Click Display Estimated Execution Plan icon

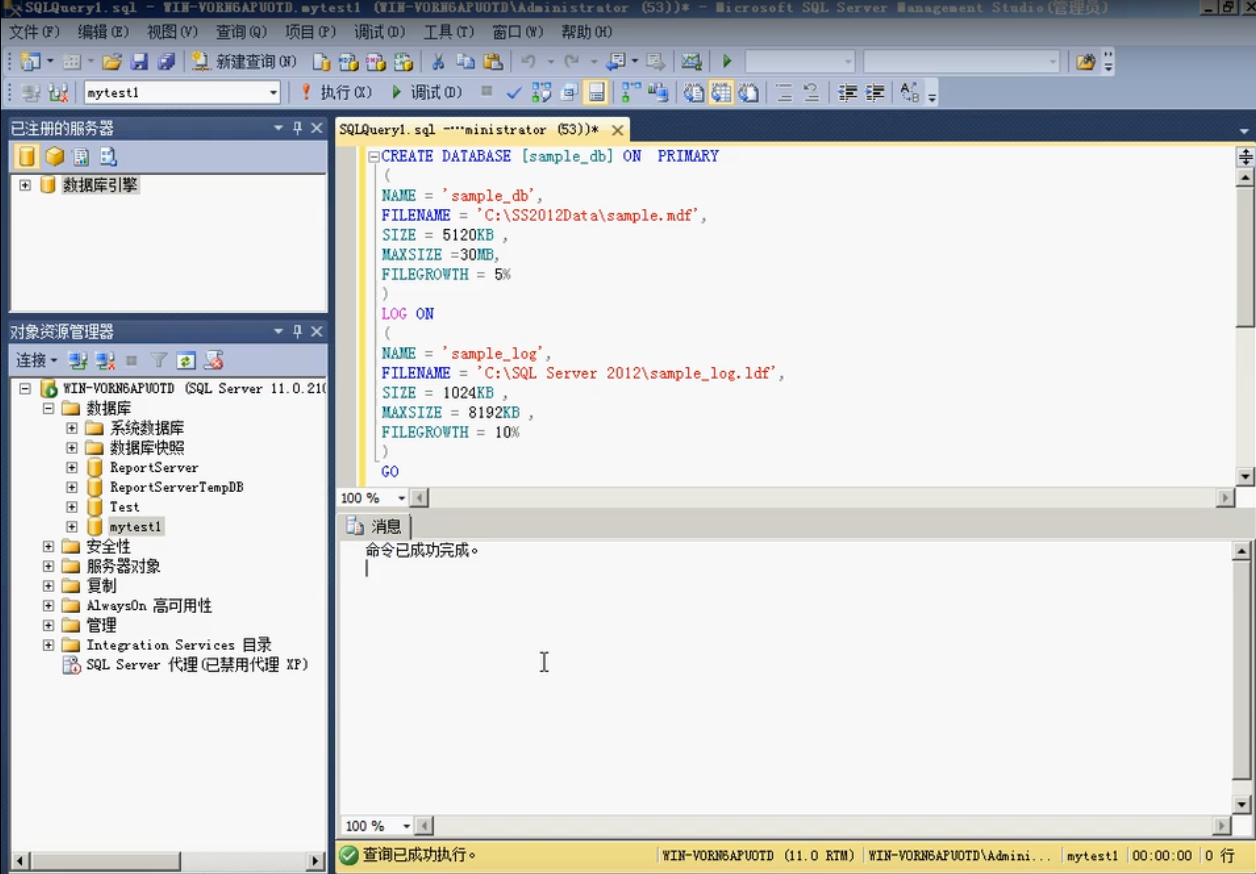pos(541,93)
